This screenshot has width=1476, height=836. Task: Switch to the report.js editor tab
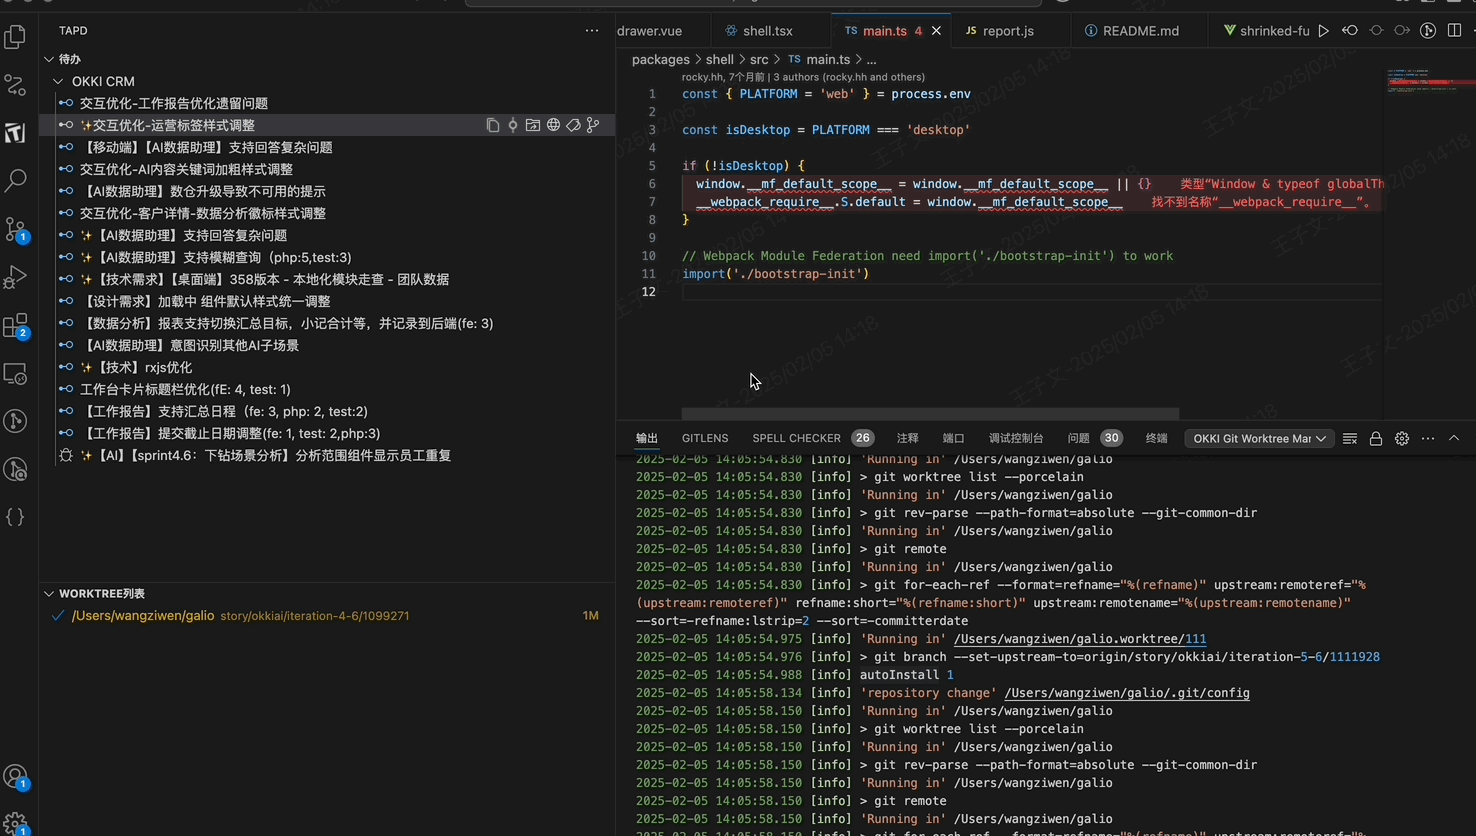1000,31
